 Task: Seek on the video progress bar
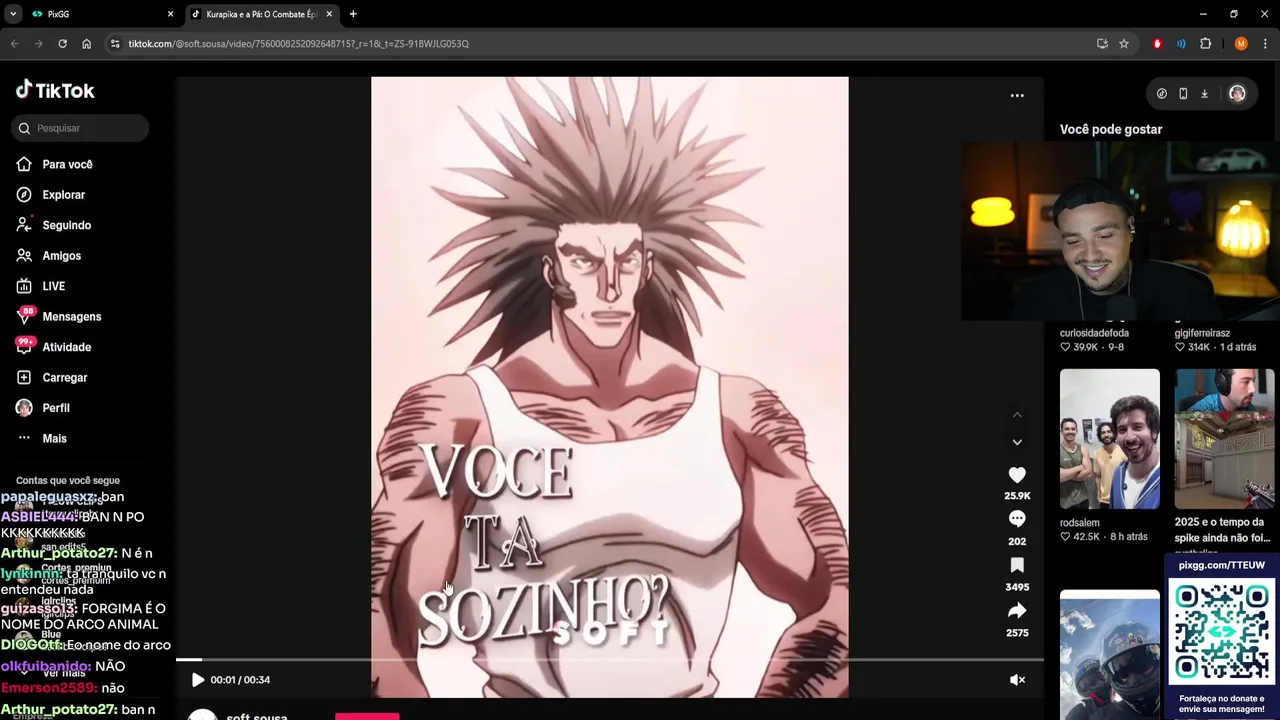tap(610, 660)
